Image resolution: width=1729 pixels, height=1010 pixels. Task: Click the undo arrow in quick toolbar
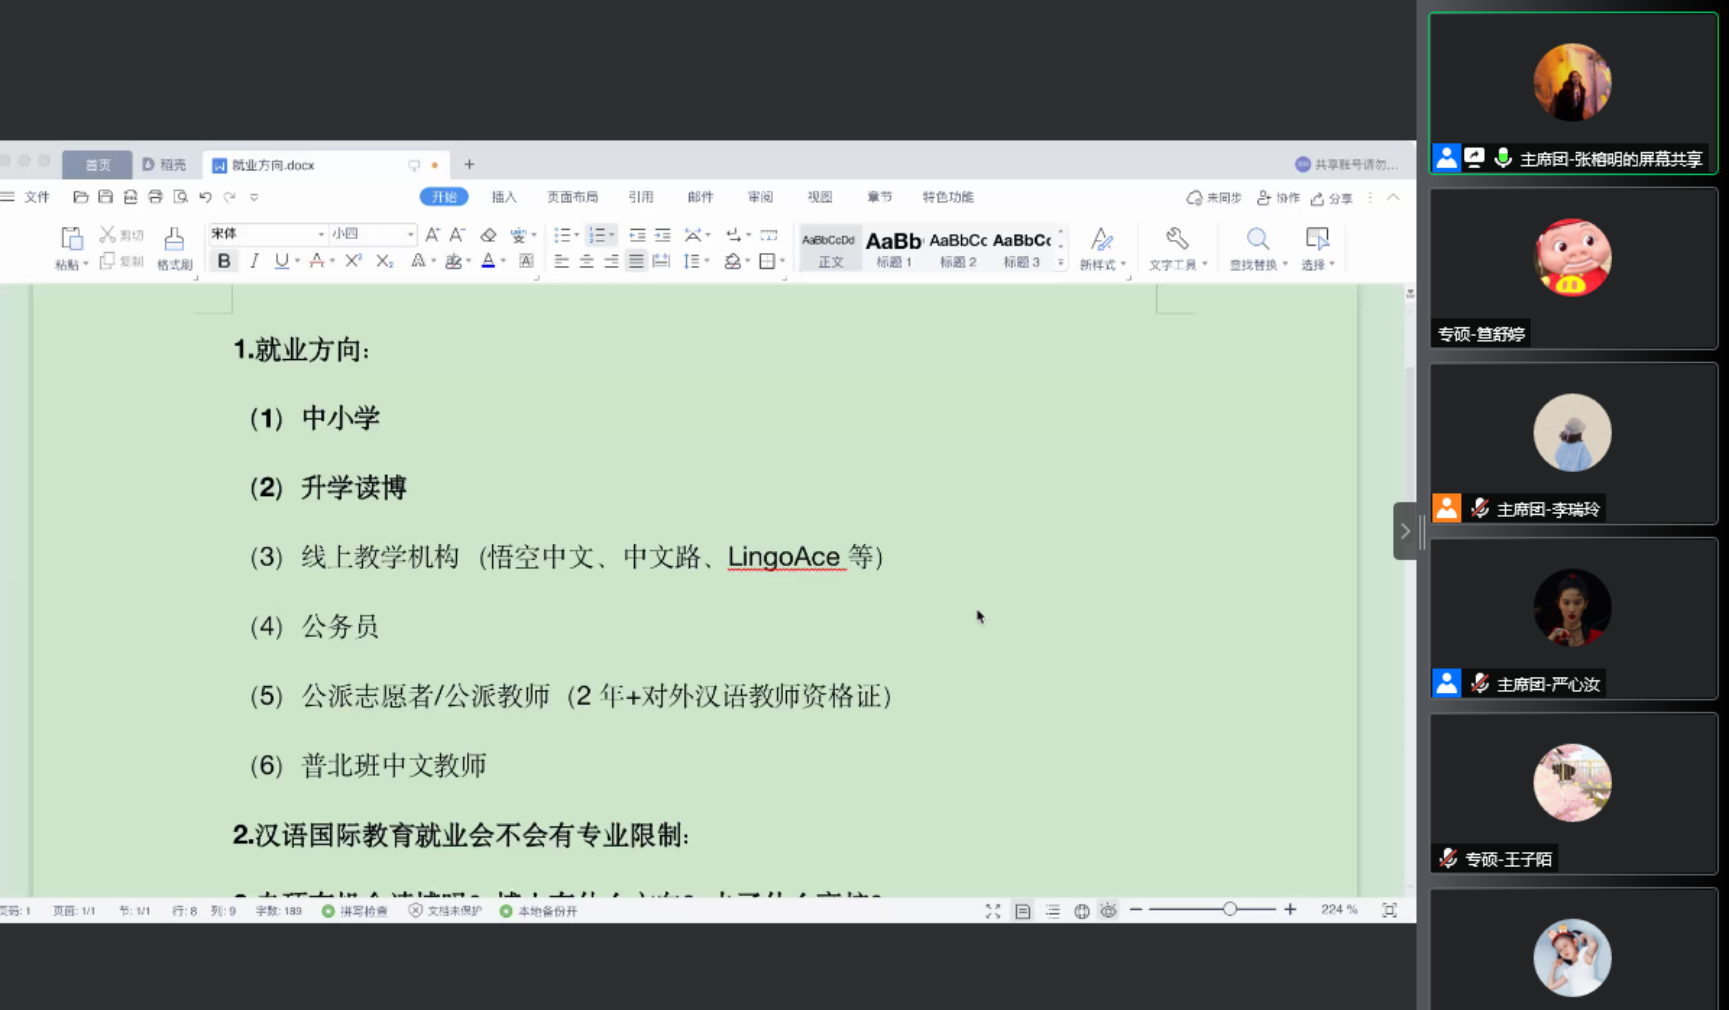pos(205,197)
